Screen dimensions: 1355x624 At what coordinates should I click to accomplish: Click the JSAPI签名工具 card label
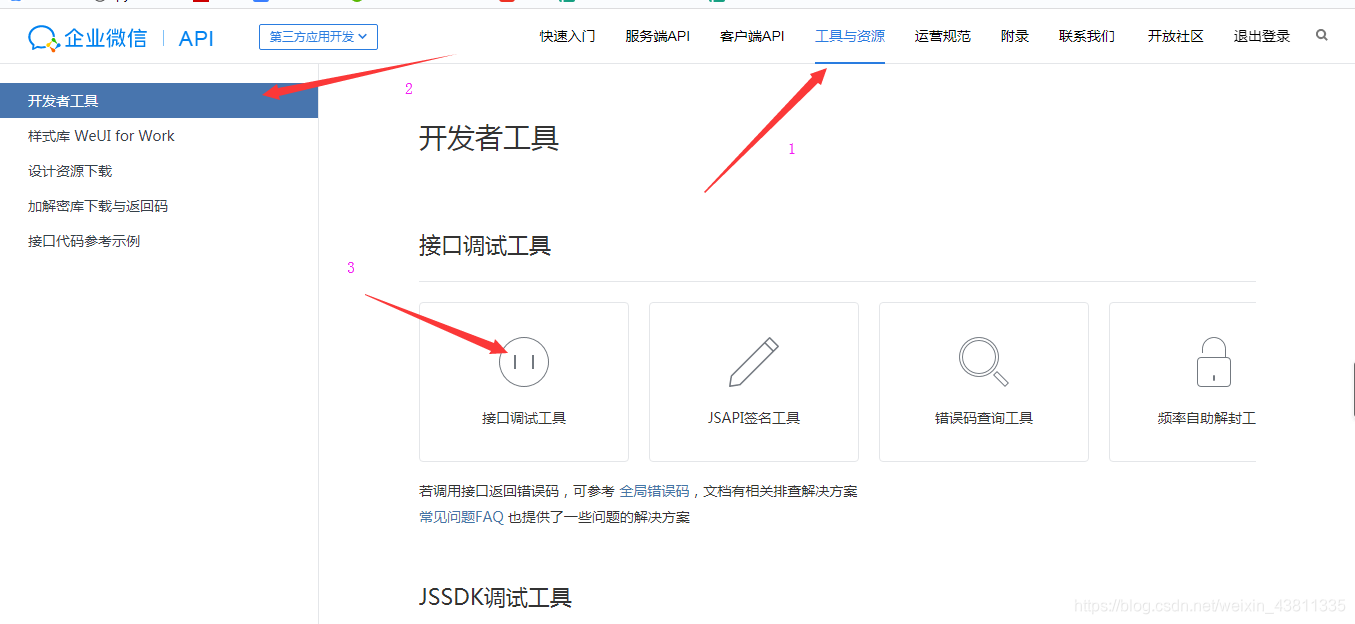(754, 418)
